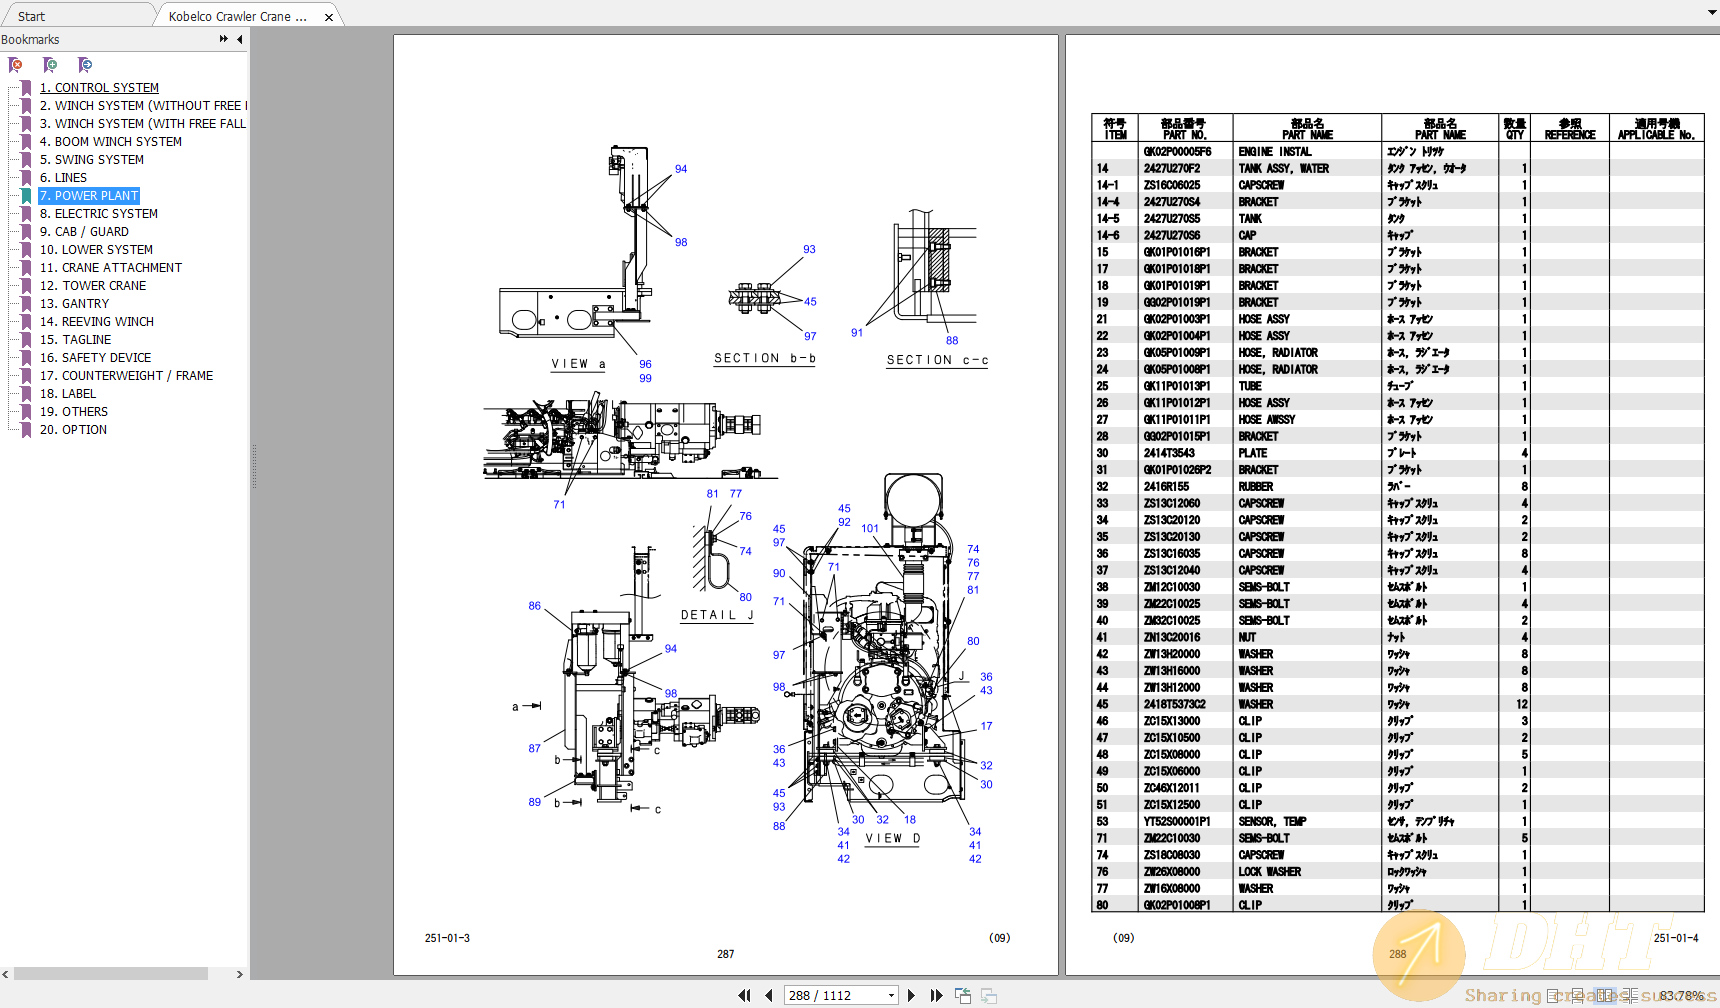Click the zoom level 83.78% in the status bar
The height and width of the screenshot is (1008, 1720).
(x=1681, y=996)
